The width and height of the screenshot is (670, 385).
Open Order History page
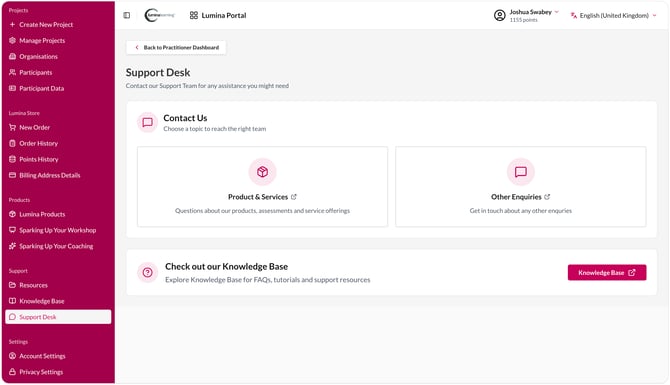pos(58,143)
